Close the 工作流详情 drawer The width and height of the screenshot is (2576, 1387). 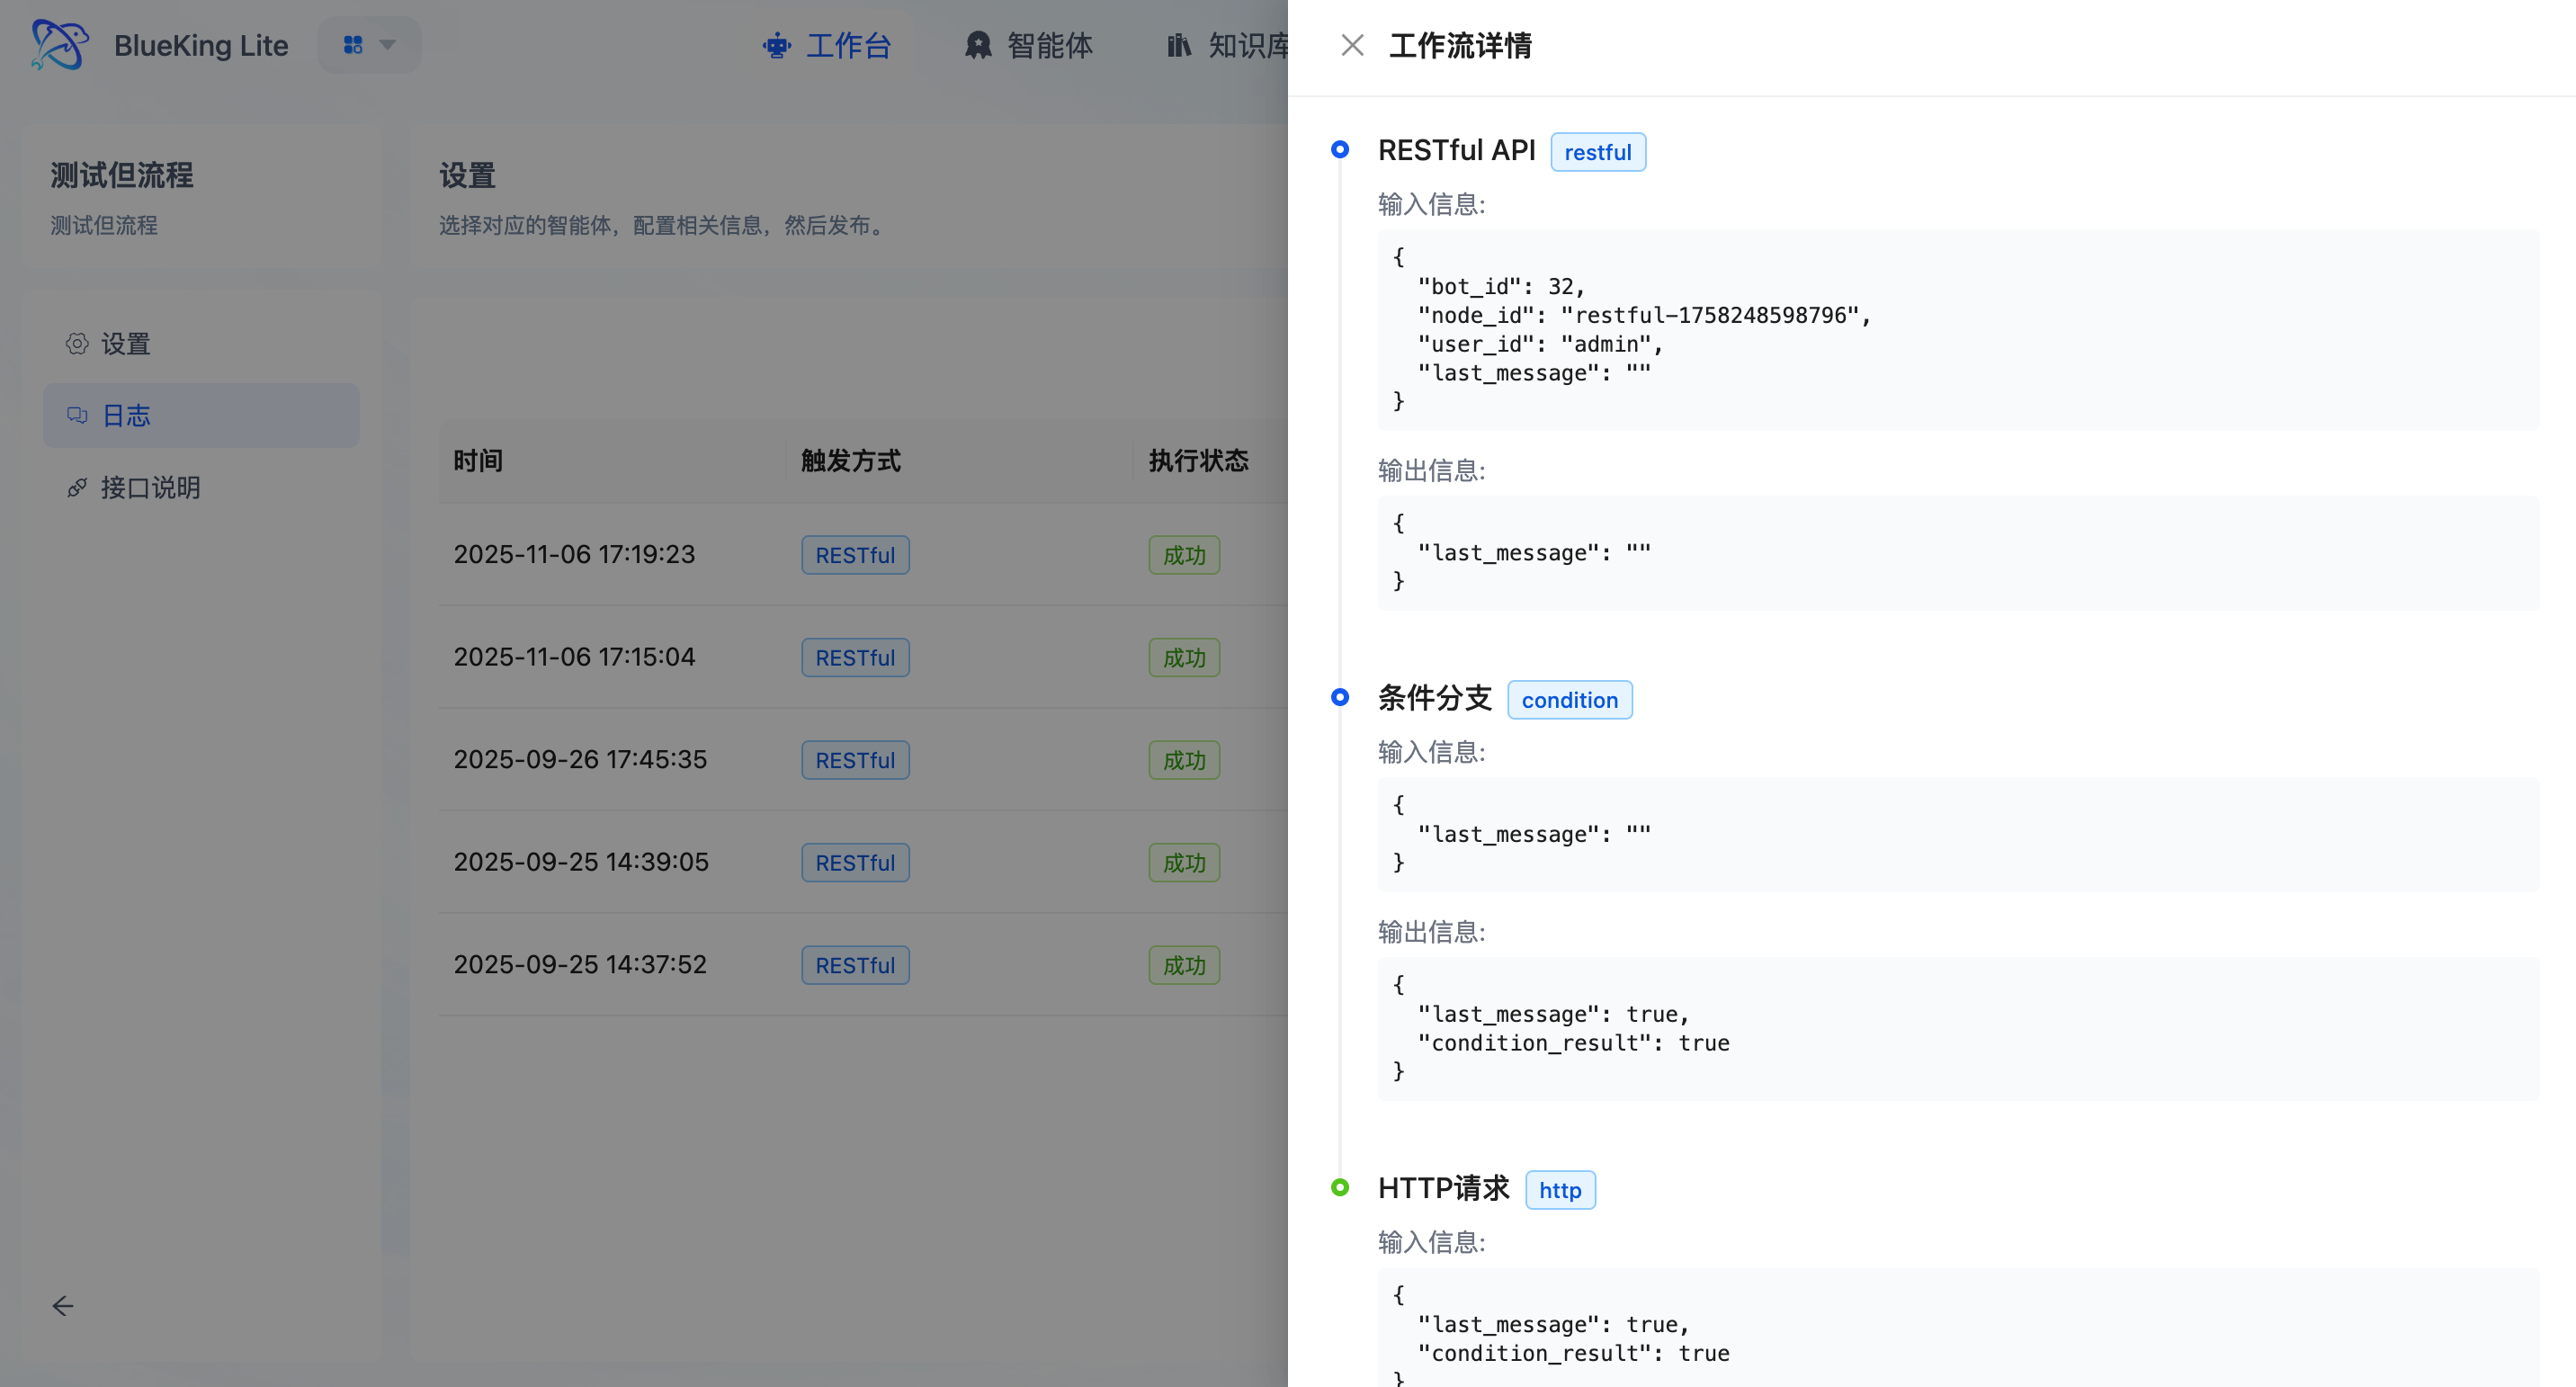pos(1352,45)
